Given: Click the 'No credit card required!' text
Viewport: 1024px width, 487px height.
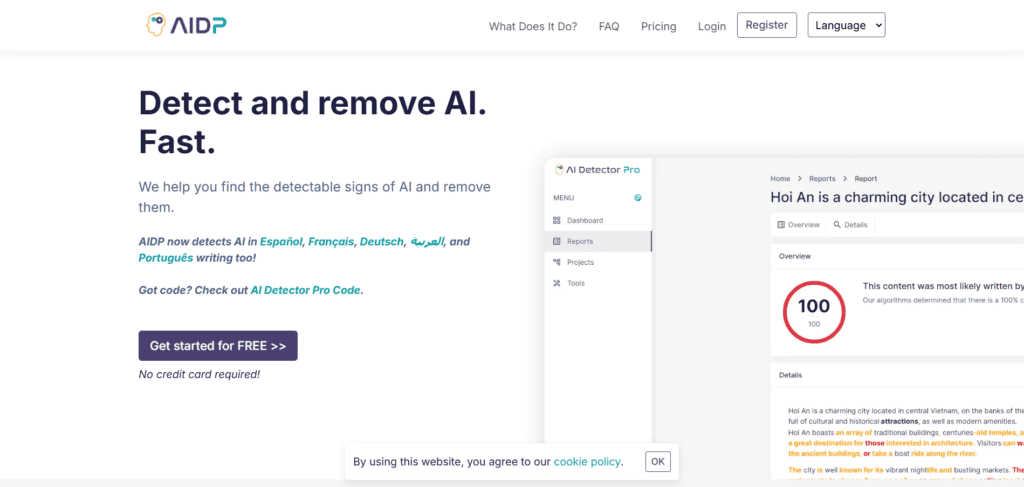Looking at the screenshot, I should click(x=199, y=375).
